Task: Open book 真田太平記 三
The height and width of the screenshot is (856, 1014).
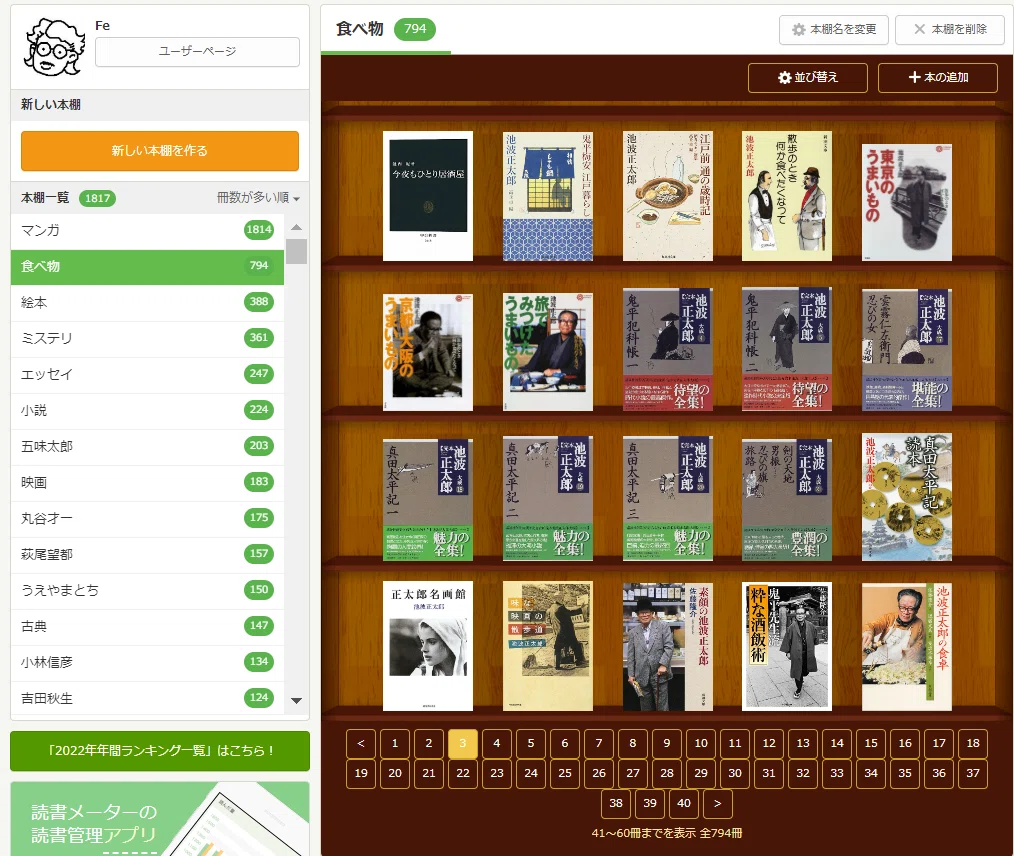Action: point(667,498)
